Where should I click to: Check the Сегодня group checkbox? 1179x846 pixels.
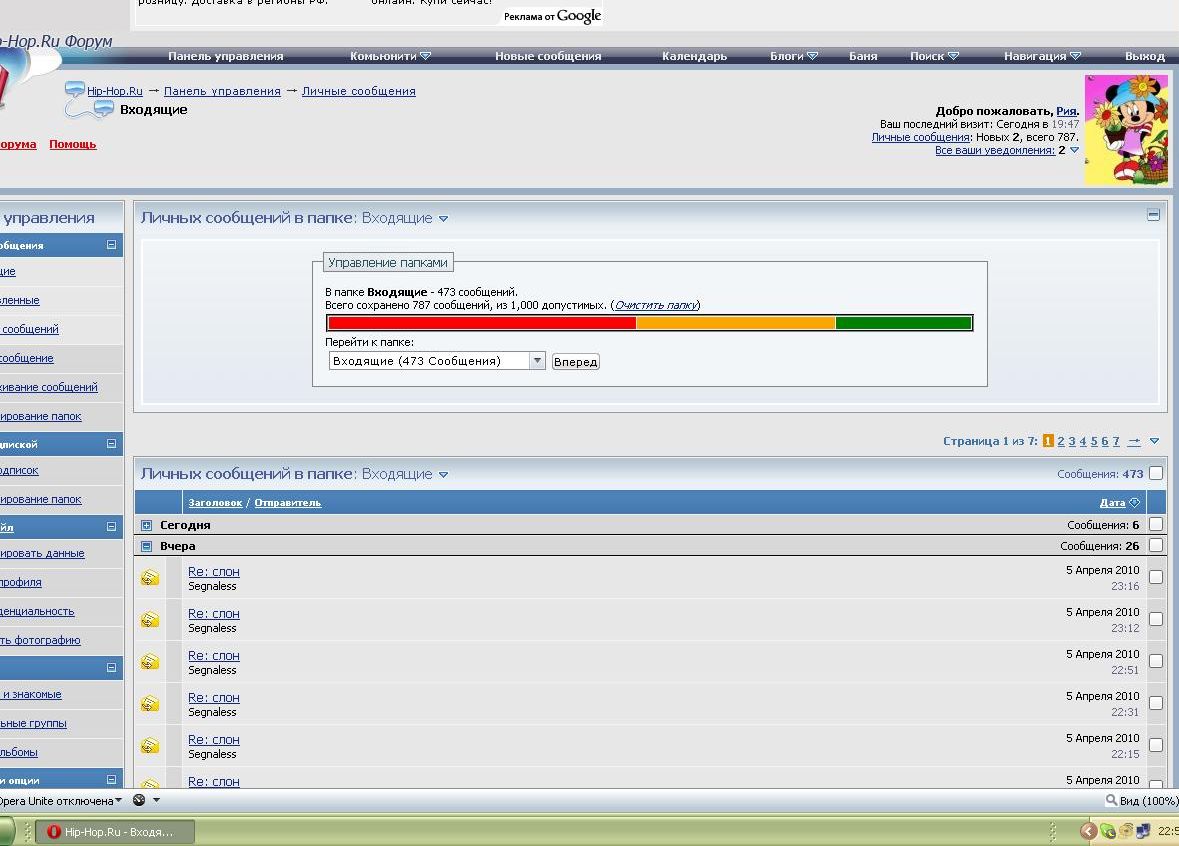pos(1156,524)
